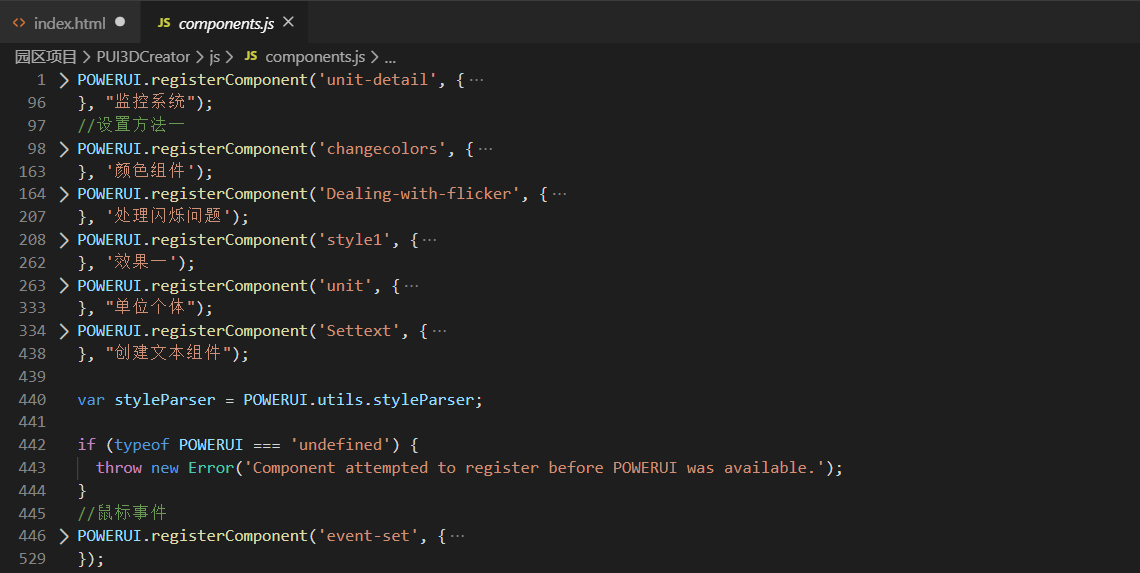The width and height of the screenshot is (1140, 573).
Task: Open the 园区项目 breadcrumb folder
Action: pos(46,57)
